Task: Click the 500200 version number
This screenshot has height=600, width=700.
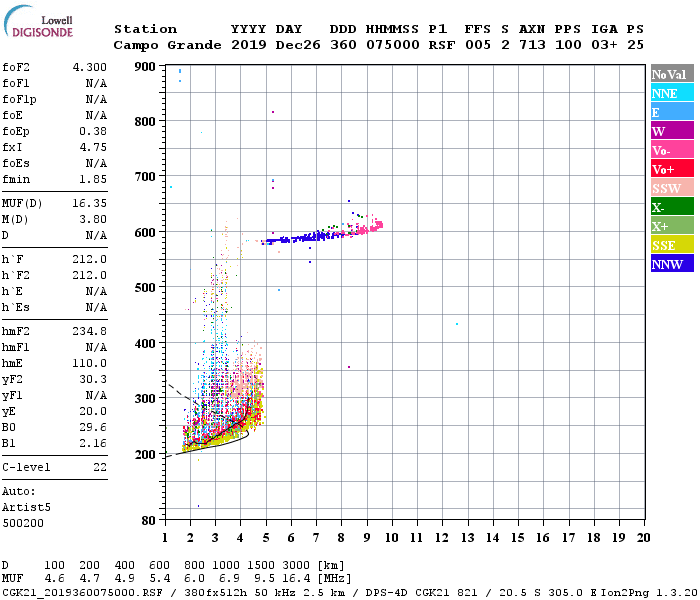Action: (23, 523)
